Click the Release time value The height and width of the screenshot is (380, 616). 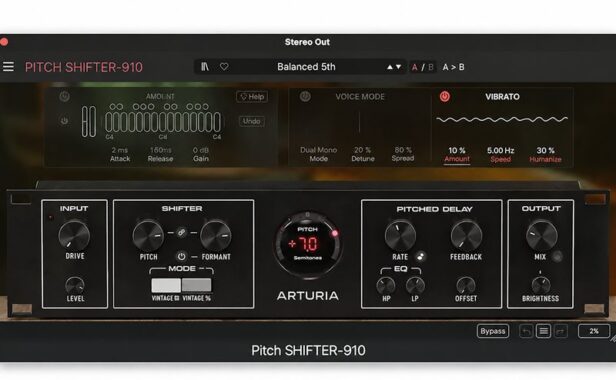coord(160,150)
